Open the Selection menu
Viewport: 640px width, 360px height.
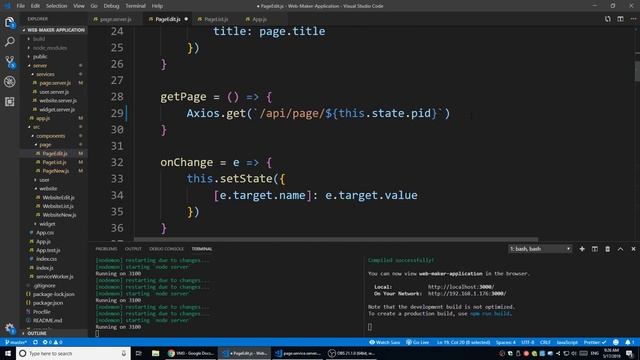56,6
